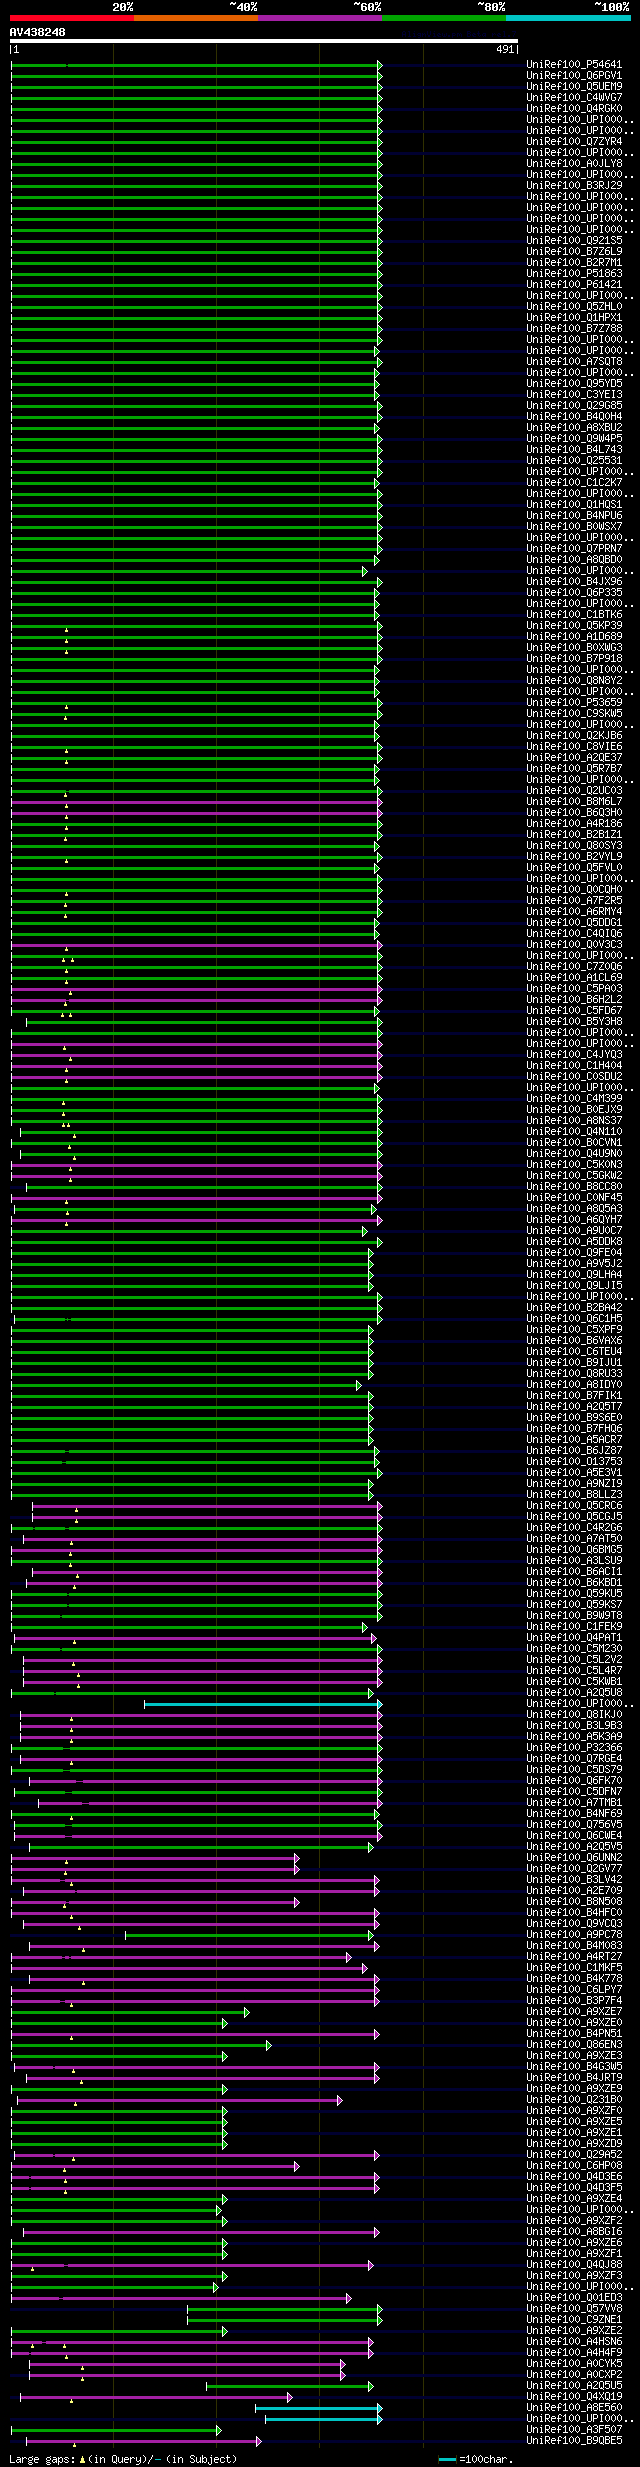
Task: Click label UniRef100_B7Z6L9
Action: pos(574,251)
